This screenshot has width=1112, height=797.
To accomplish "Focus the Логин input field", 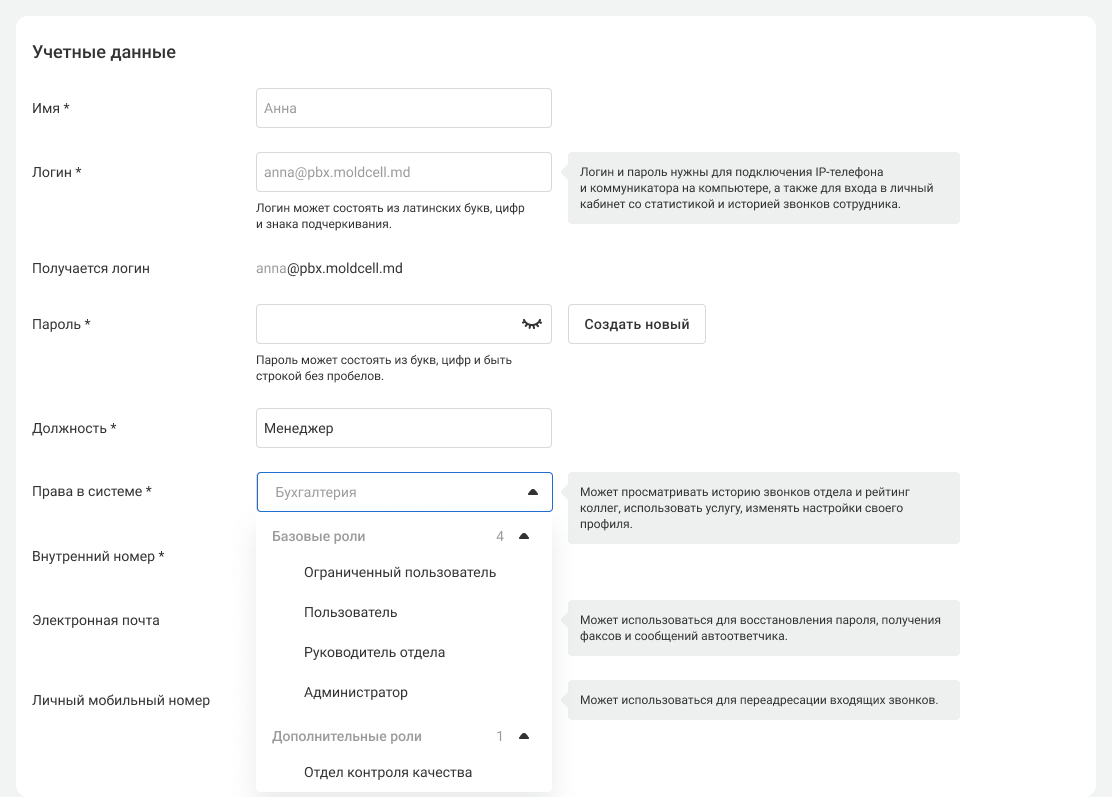I will point(403,172).
